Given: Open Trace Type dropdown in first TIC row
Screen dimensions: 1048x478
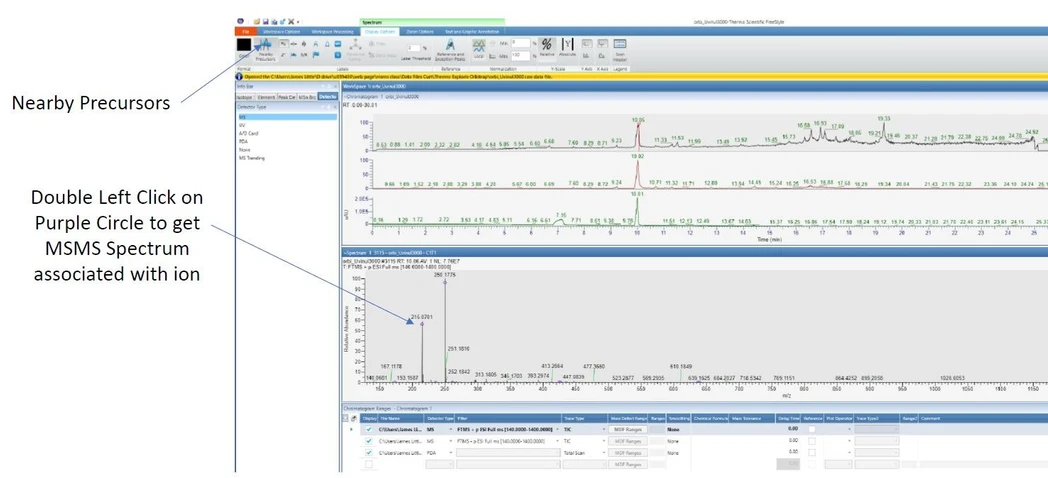Looking at the screenshot, I should click(604, 429).
